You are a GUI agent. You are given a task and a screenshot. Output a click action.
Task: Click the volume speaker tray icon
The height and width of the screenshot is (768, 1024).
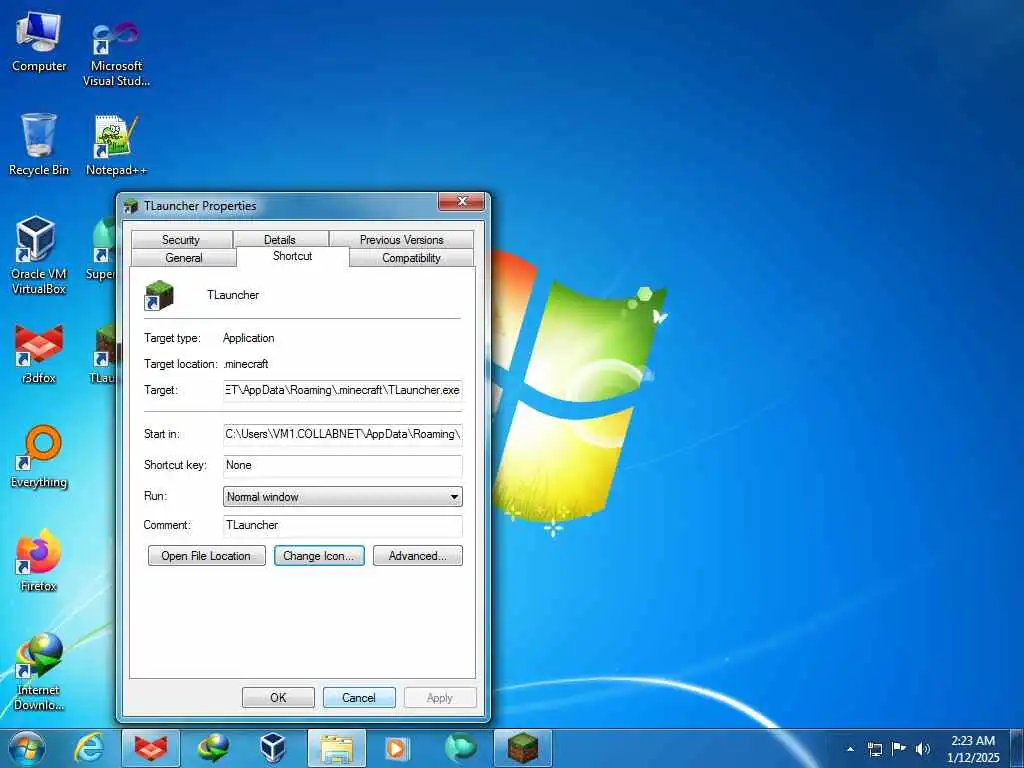click(923, 749)
